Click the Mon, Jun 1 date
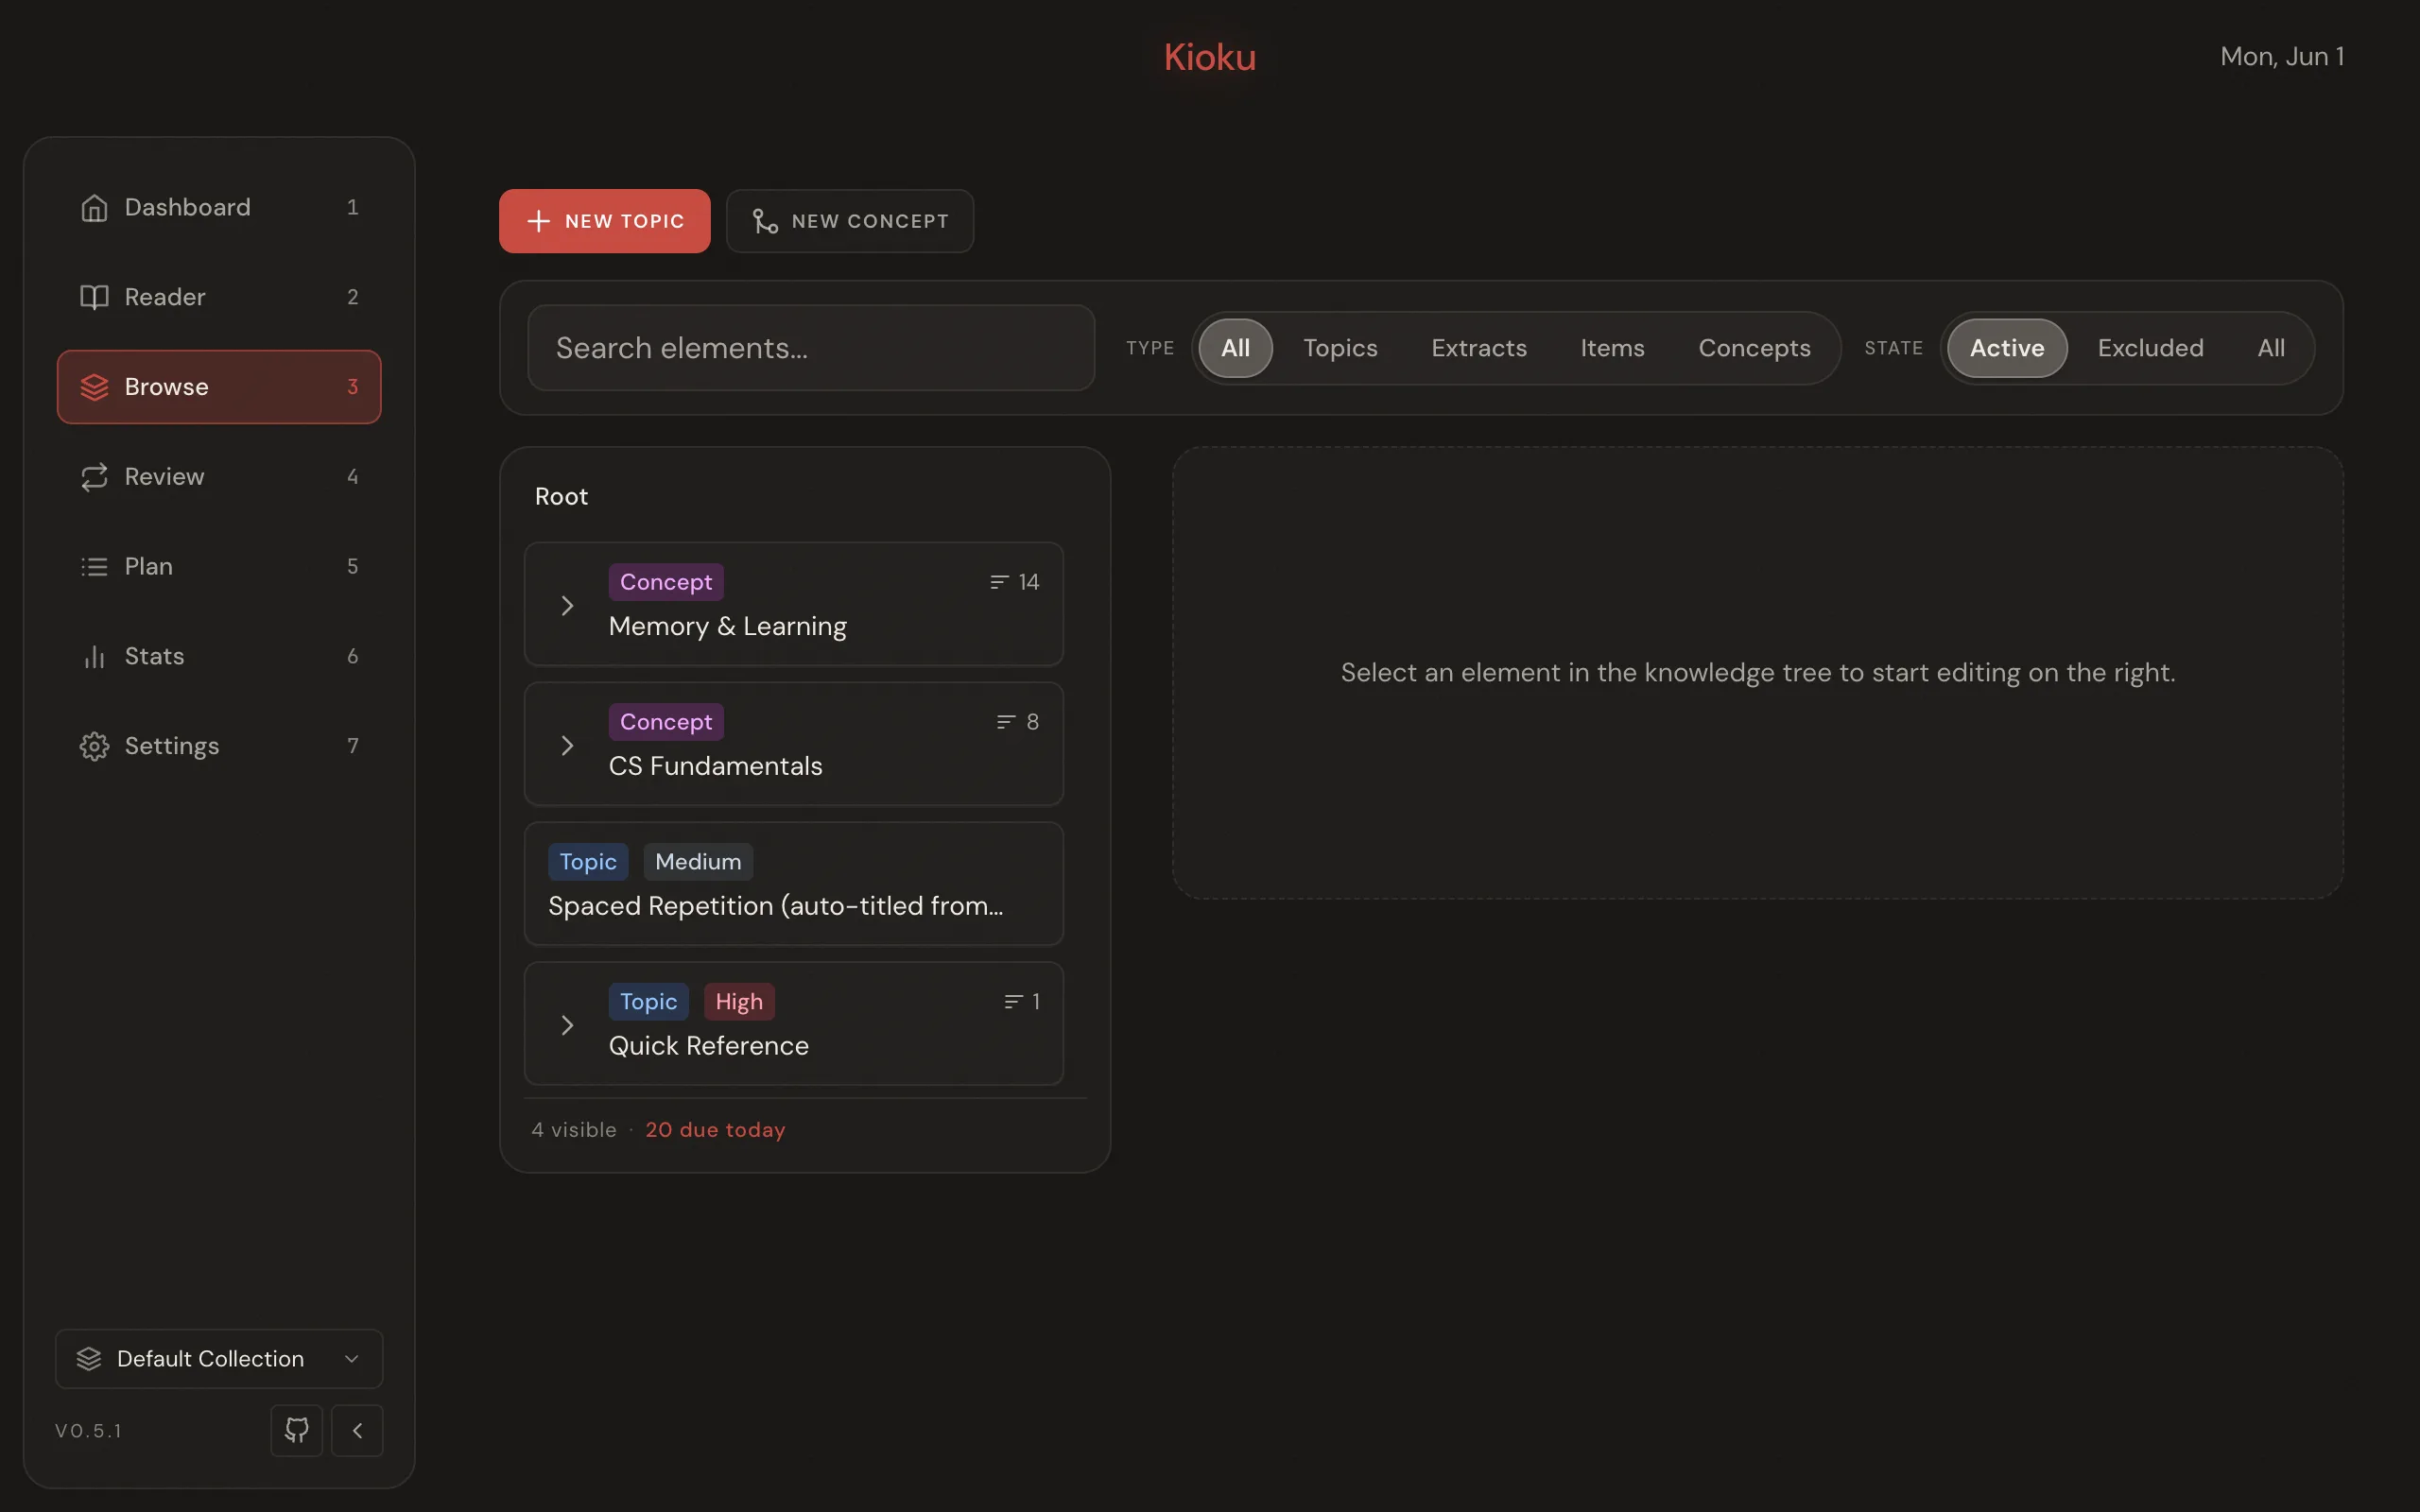 pyautogui.click(x=2282, y=57)
